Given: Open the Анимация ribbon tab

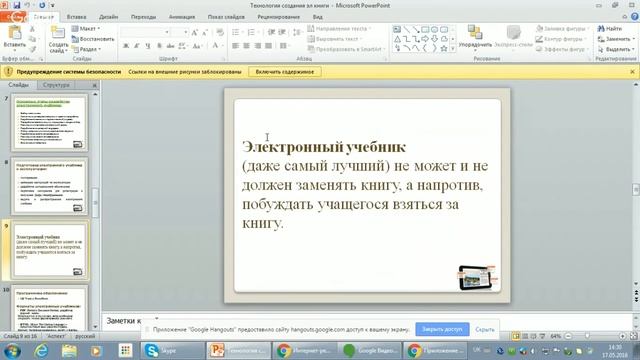Looking at the screenshot, I should [182, 17].
